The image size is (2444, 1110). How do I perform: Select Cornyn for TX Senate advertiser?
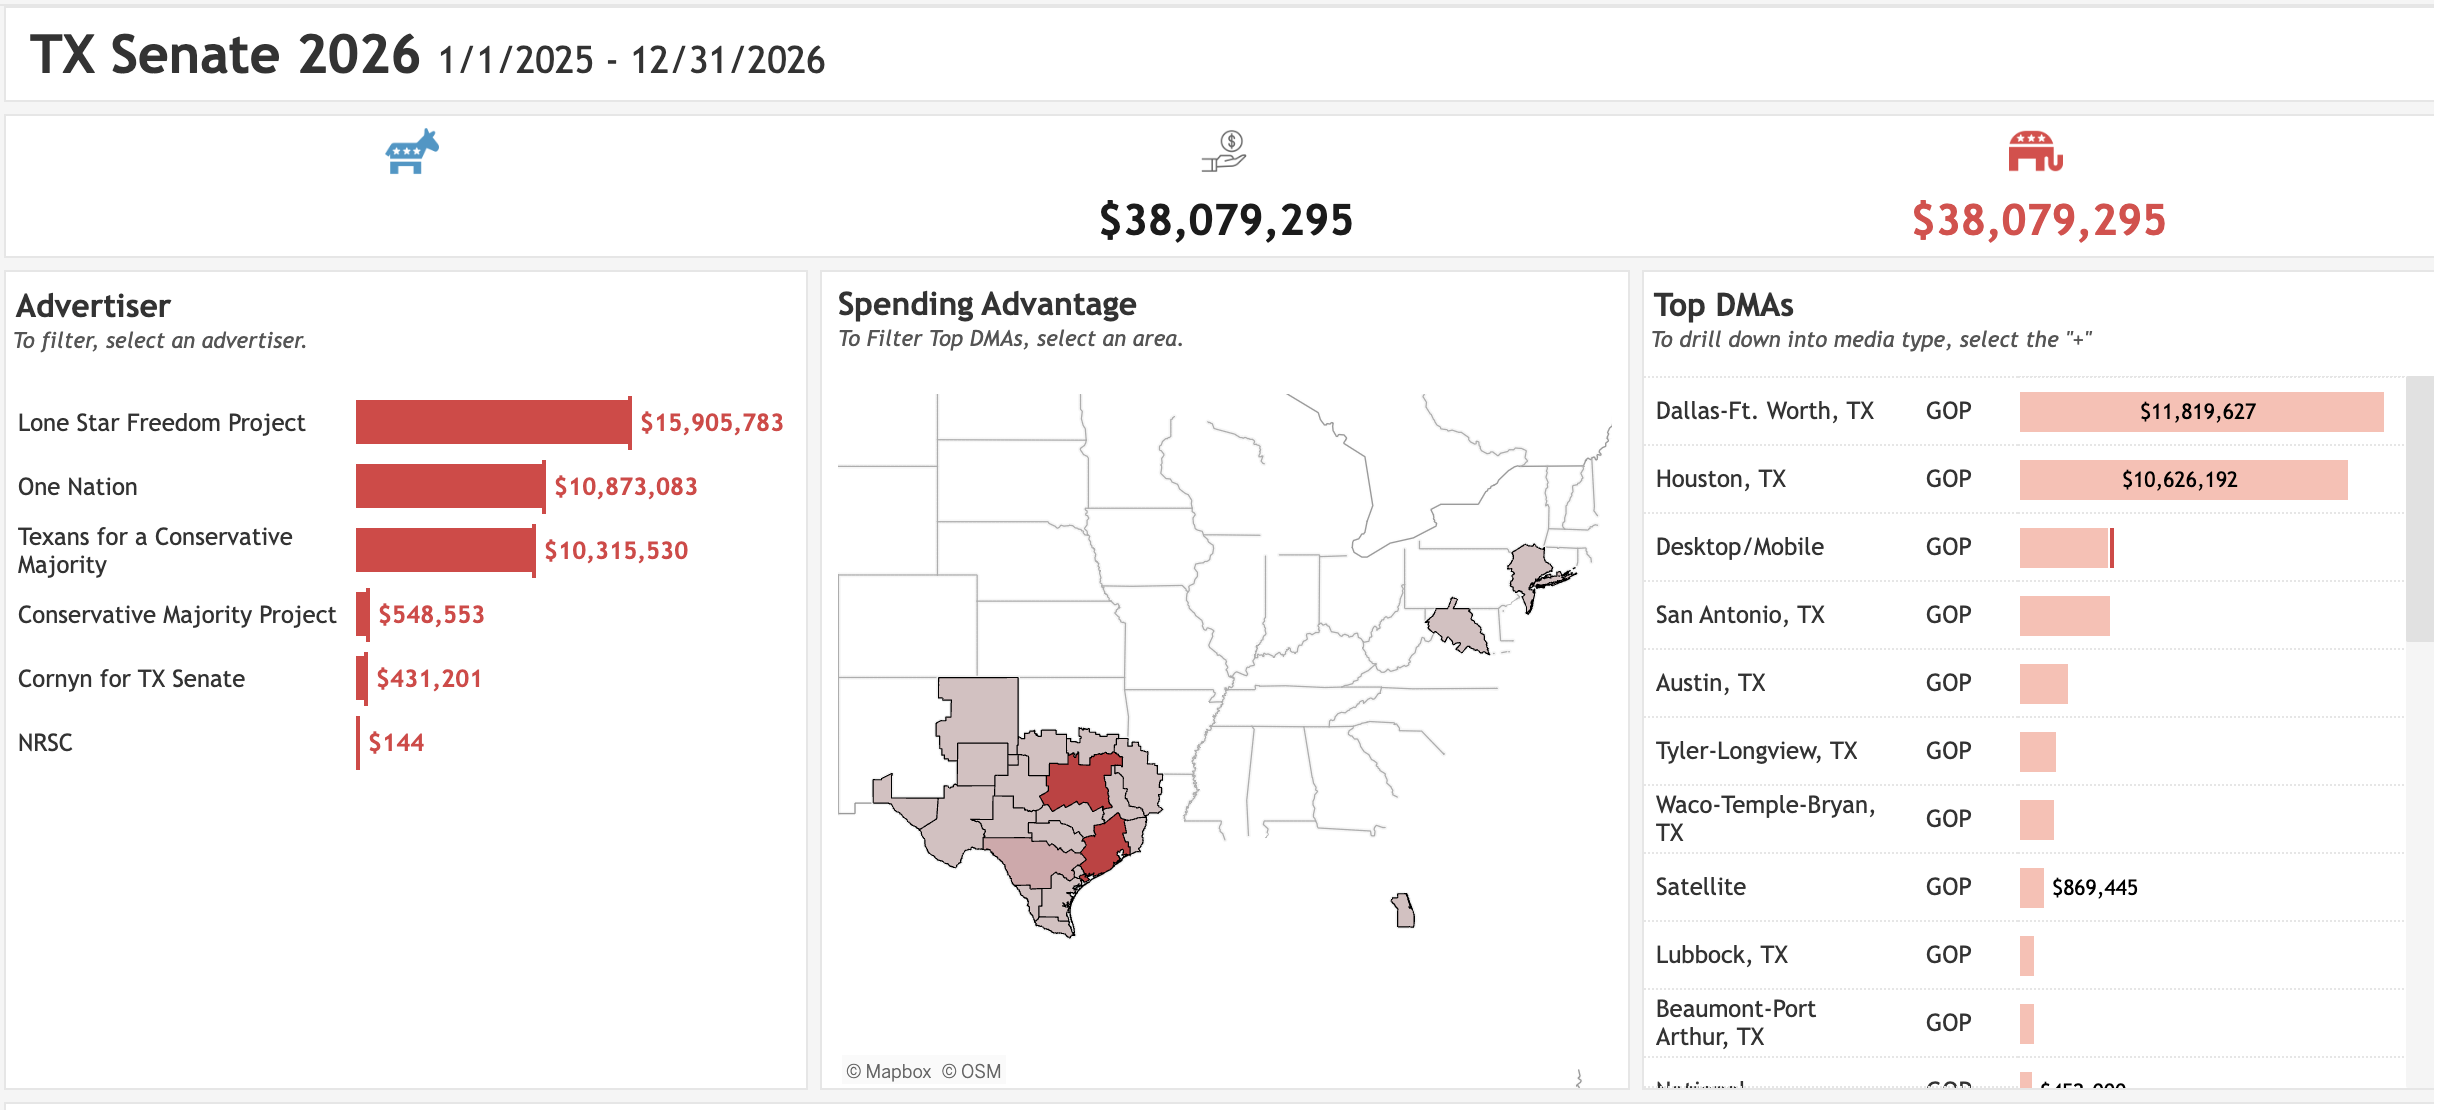click(131, 678)
